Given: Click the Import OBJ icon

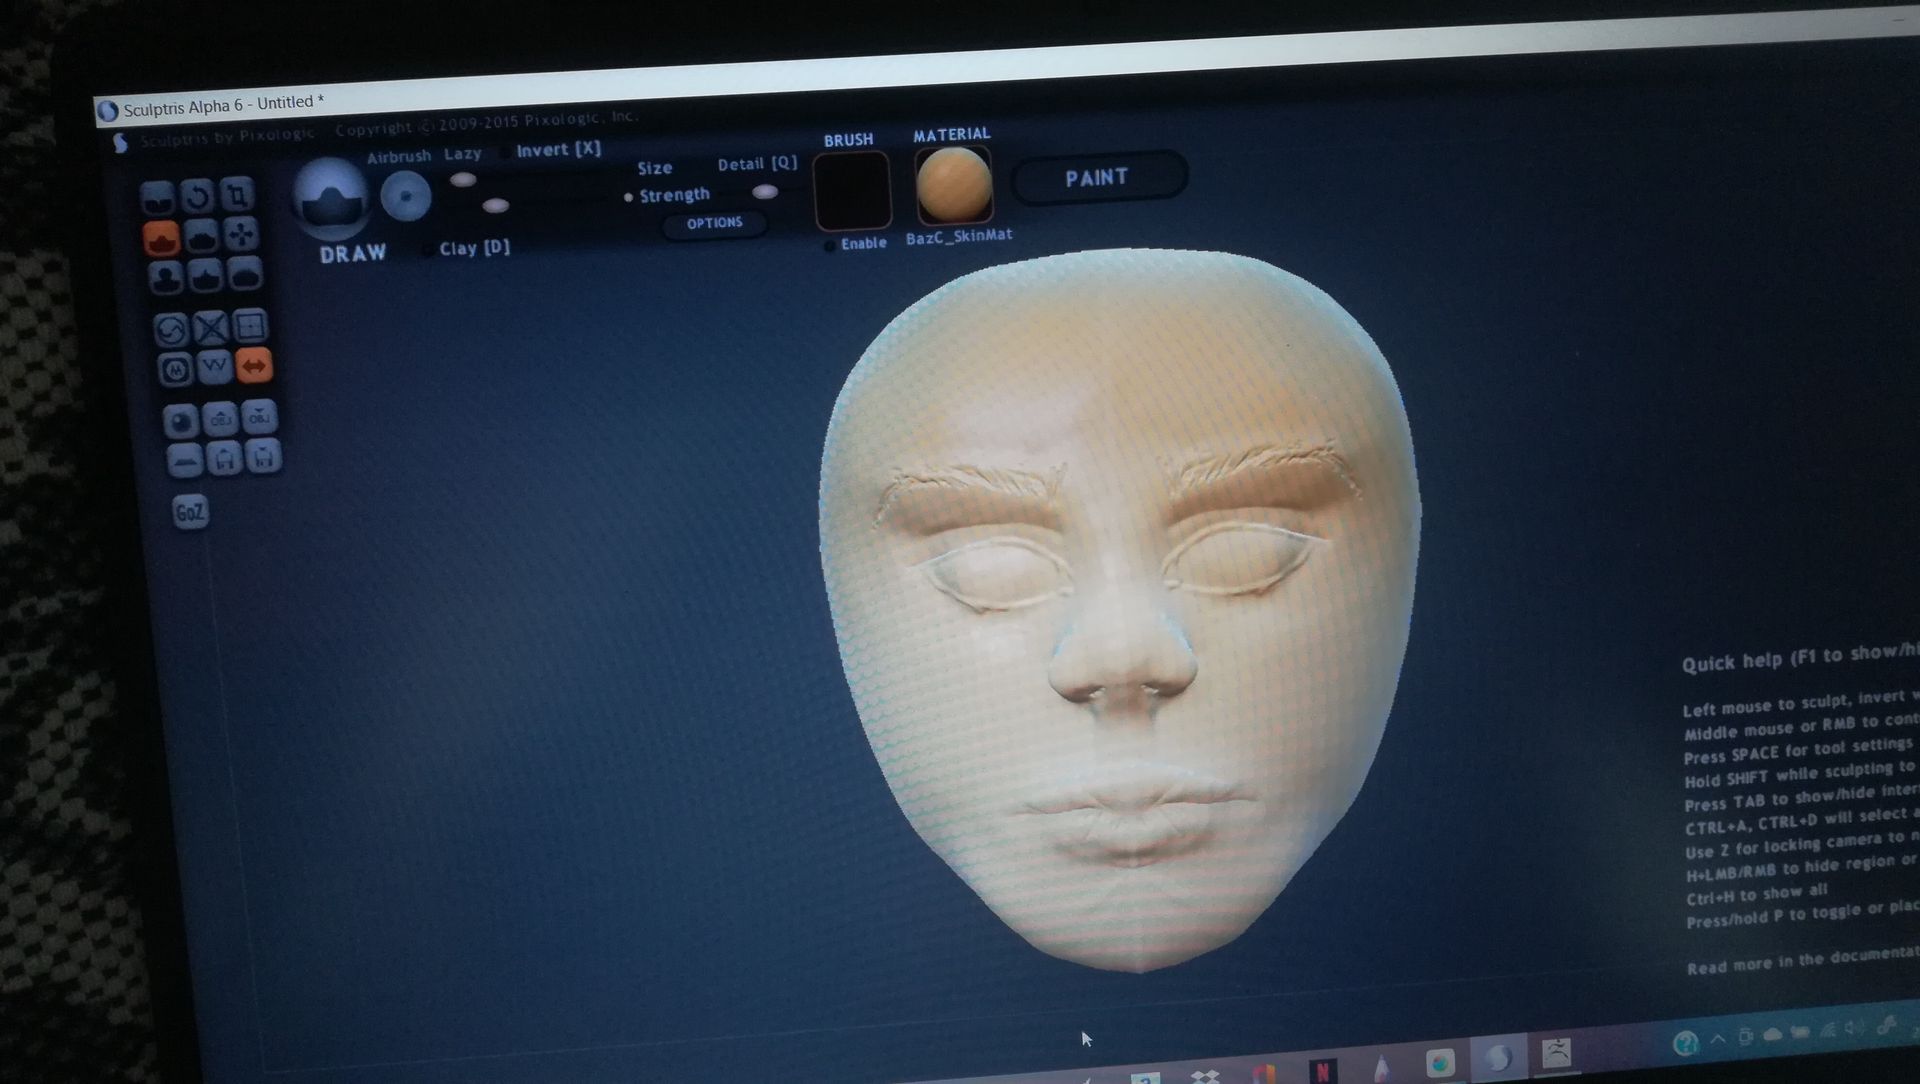Looking at the screenshot, I should pos(220,419).
